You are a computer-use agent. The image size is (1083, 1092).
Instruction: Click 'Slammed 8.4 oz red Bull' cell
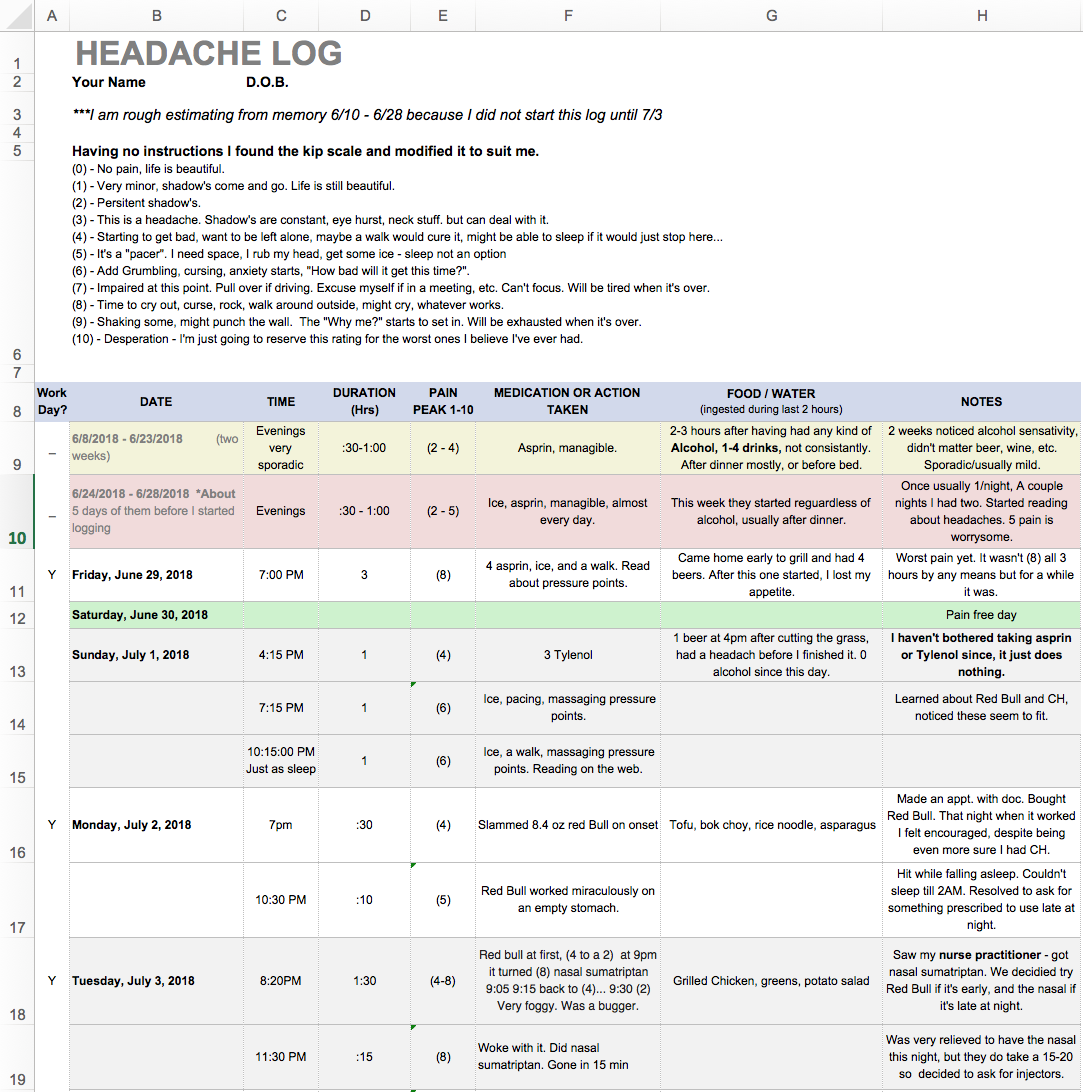coord(568,825)
